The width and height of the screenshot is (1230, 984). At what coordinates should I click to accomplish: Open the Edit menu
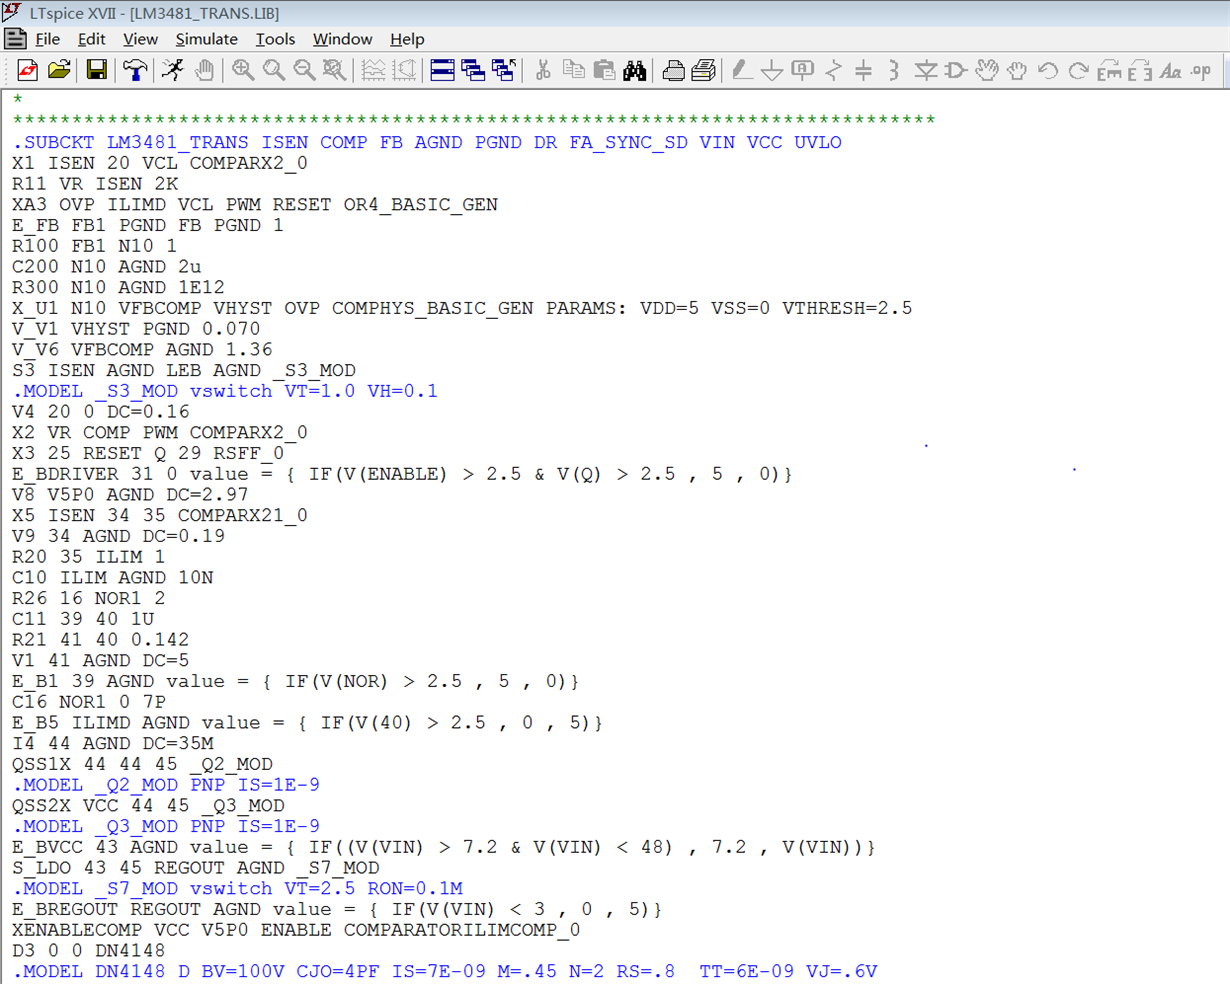91,39
